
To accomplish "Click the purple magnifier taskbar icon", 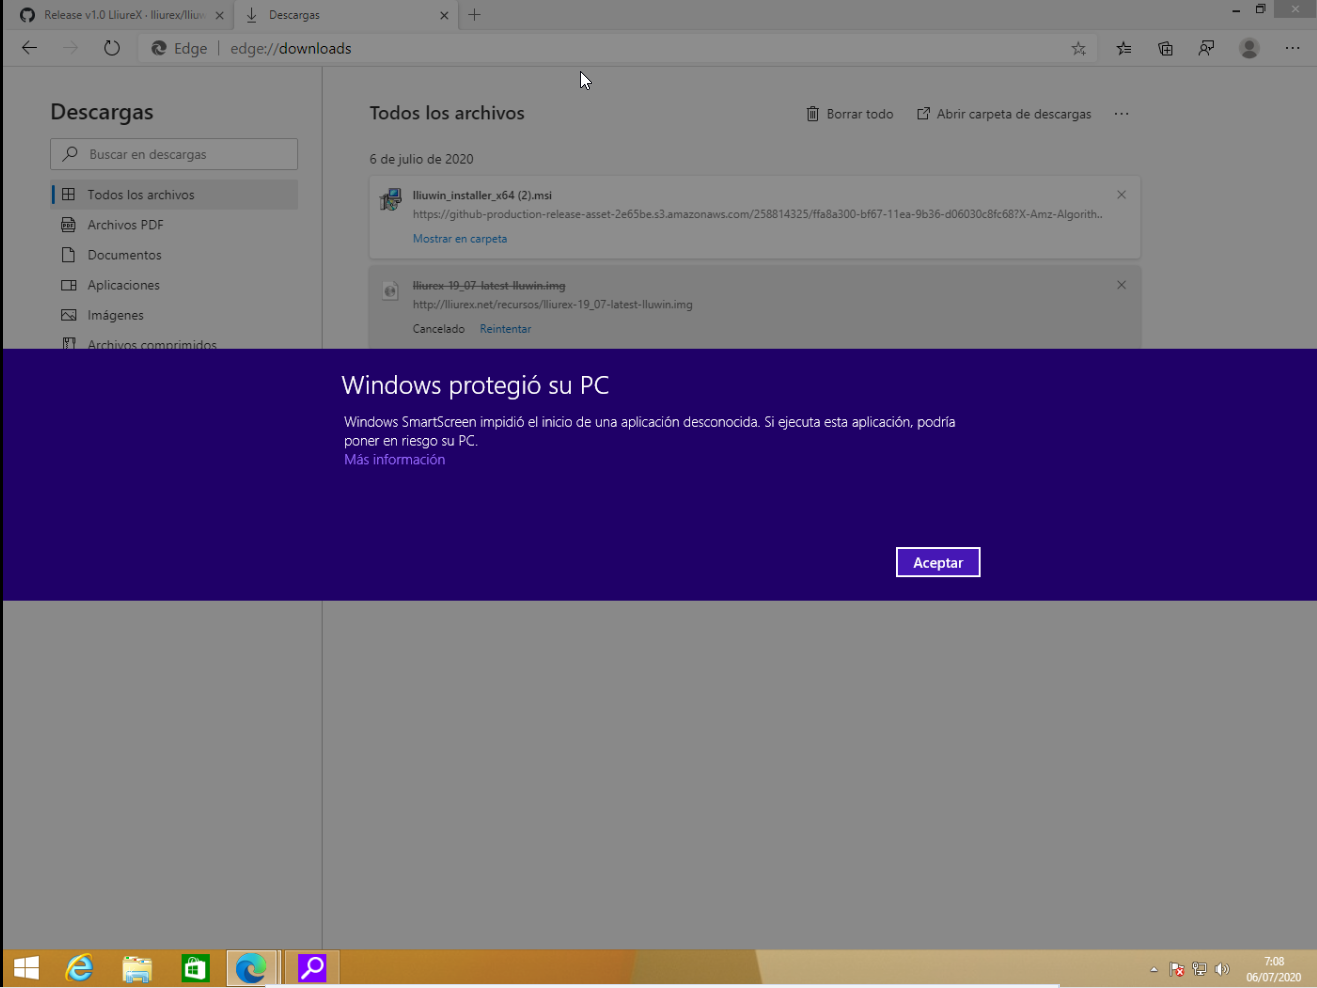I will 312,968.
